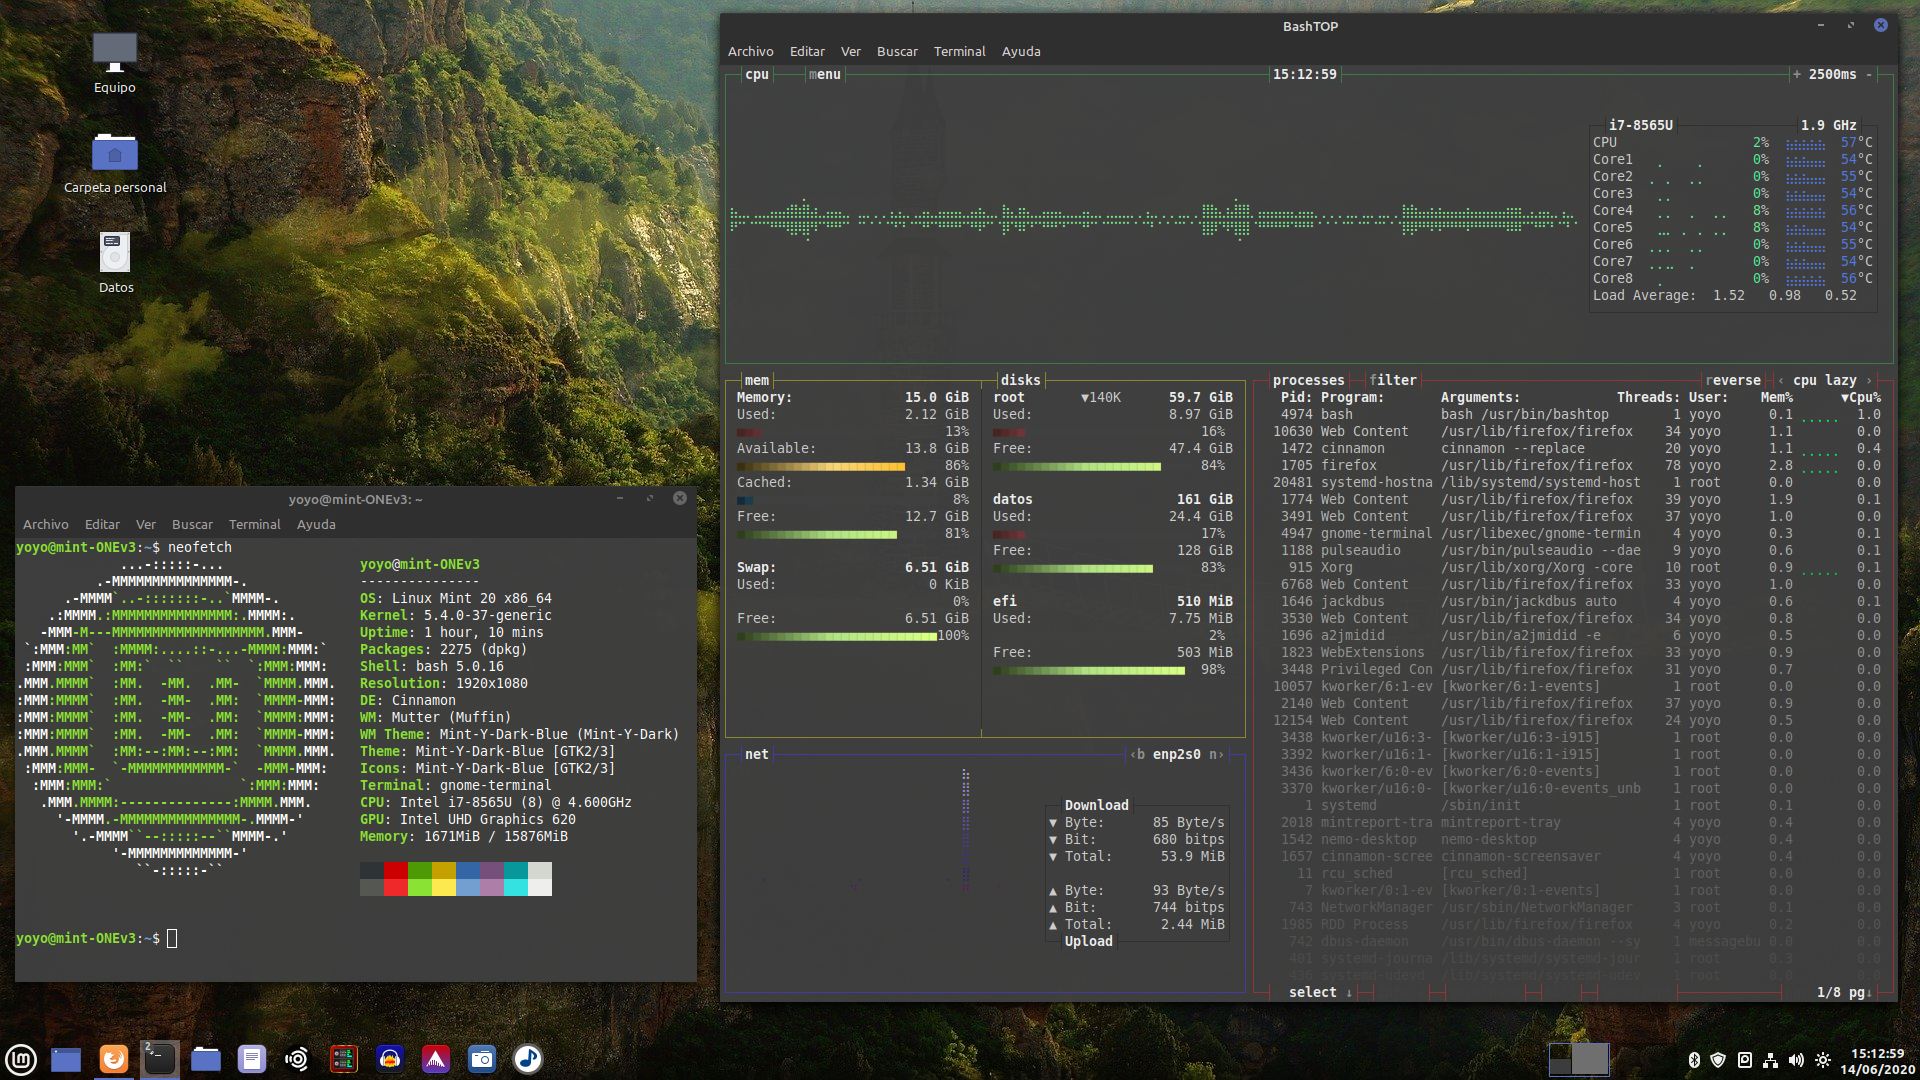
Task: Open the volume control tray icon
Action: tap(1796, 1060)
